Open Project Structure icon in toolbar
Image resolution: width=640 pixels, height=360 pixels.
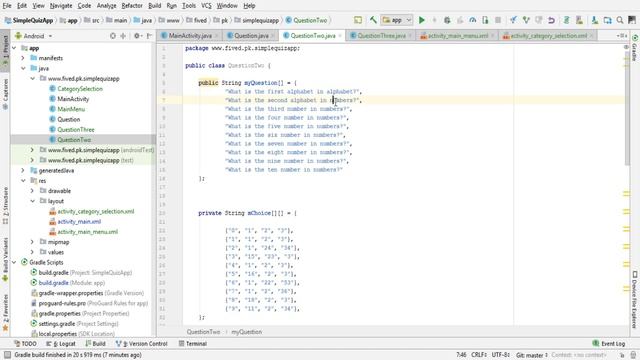pyautogui.click(x=607, y=20)
